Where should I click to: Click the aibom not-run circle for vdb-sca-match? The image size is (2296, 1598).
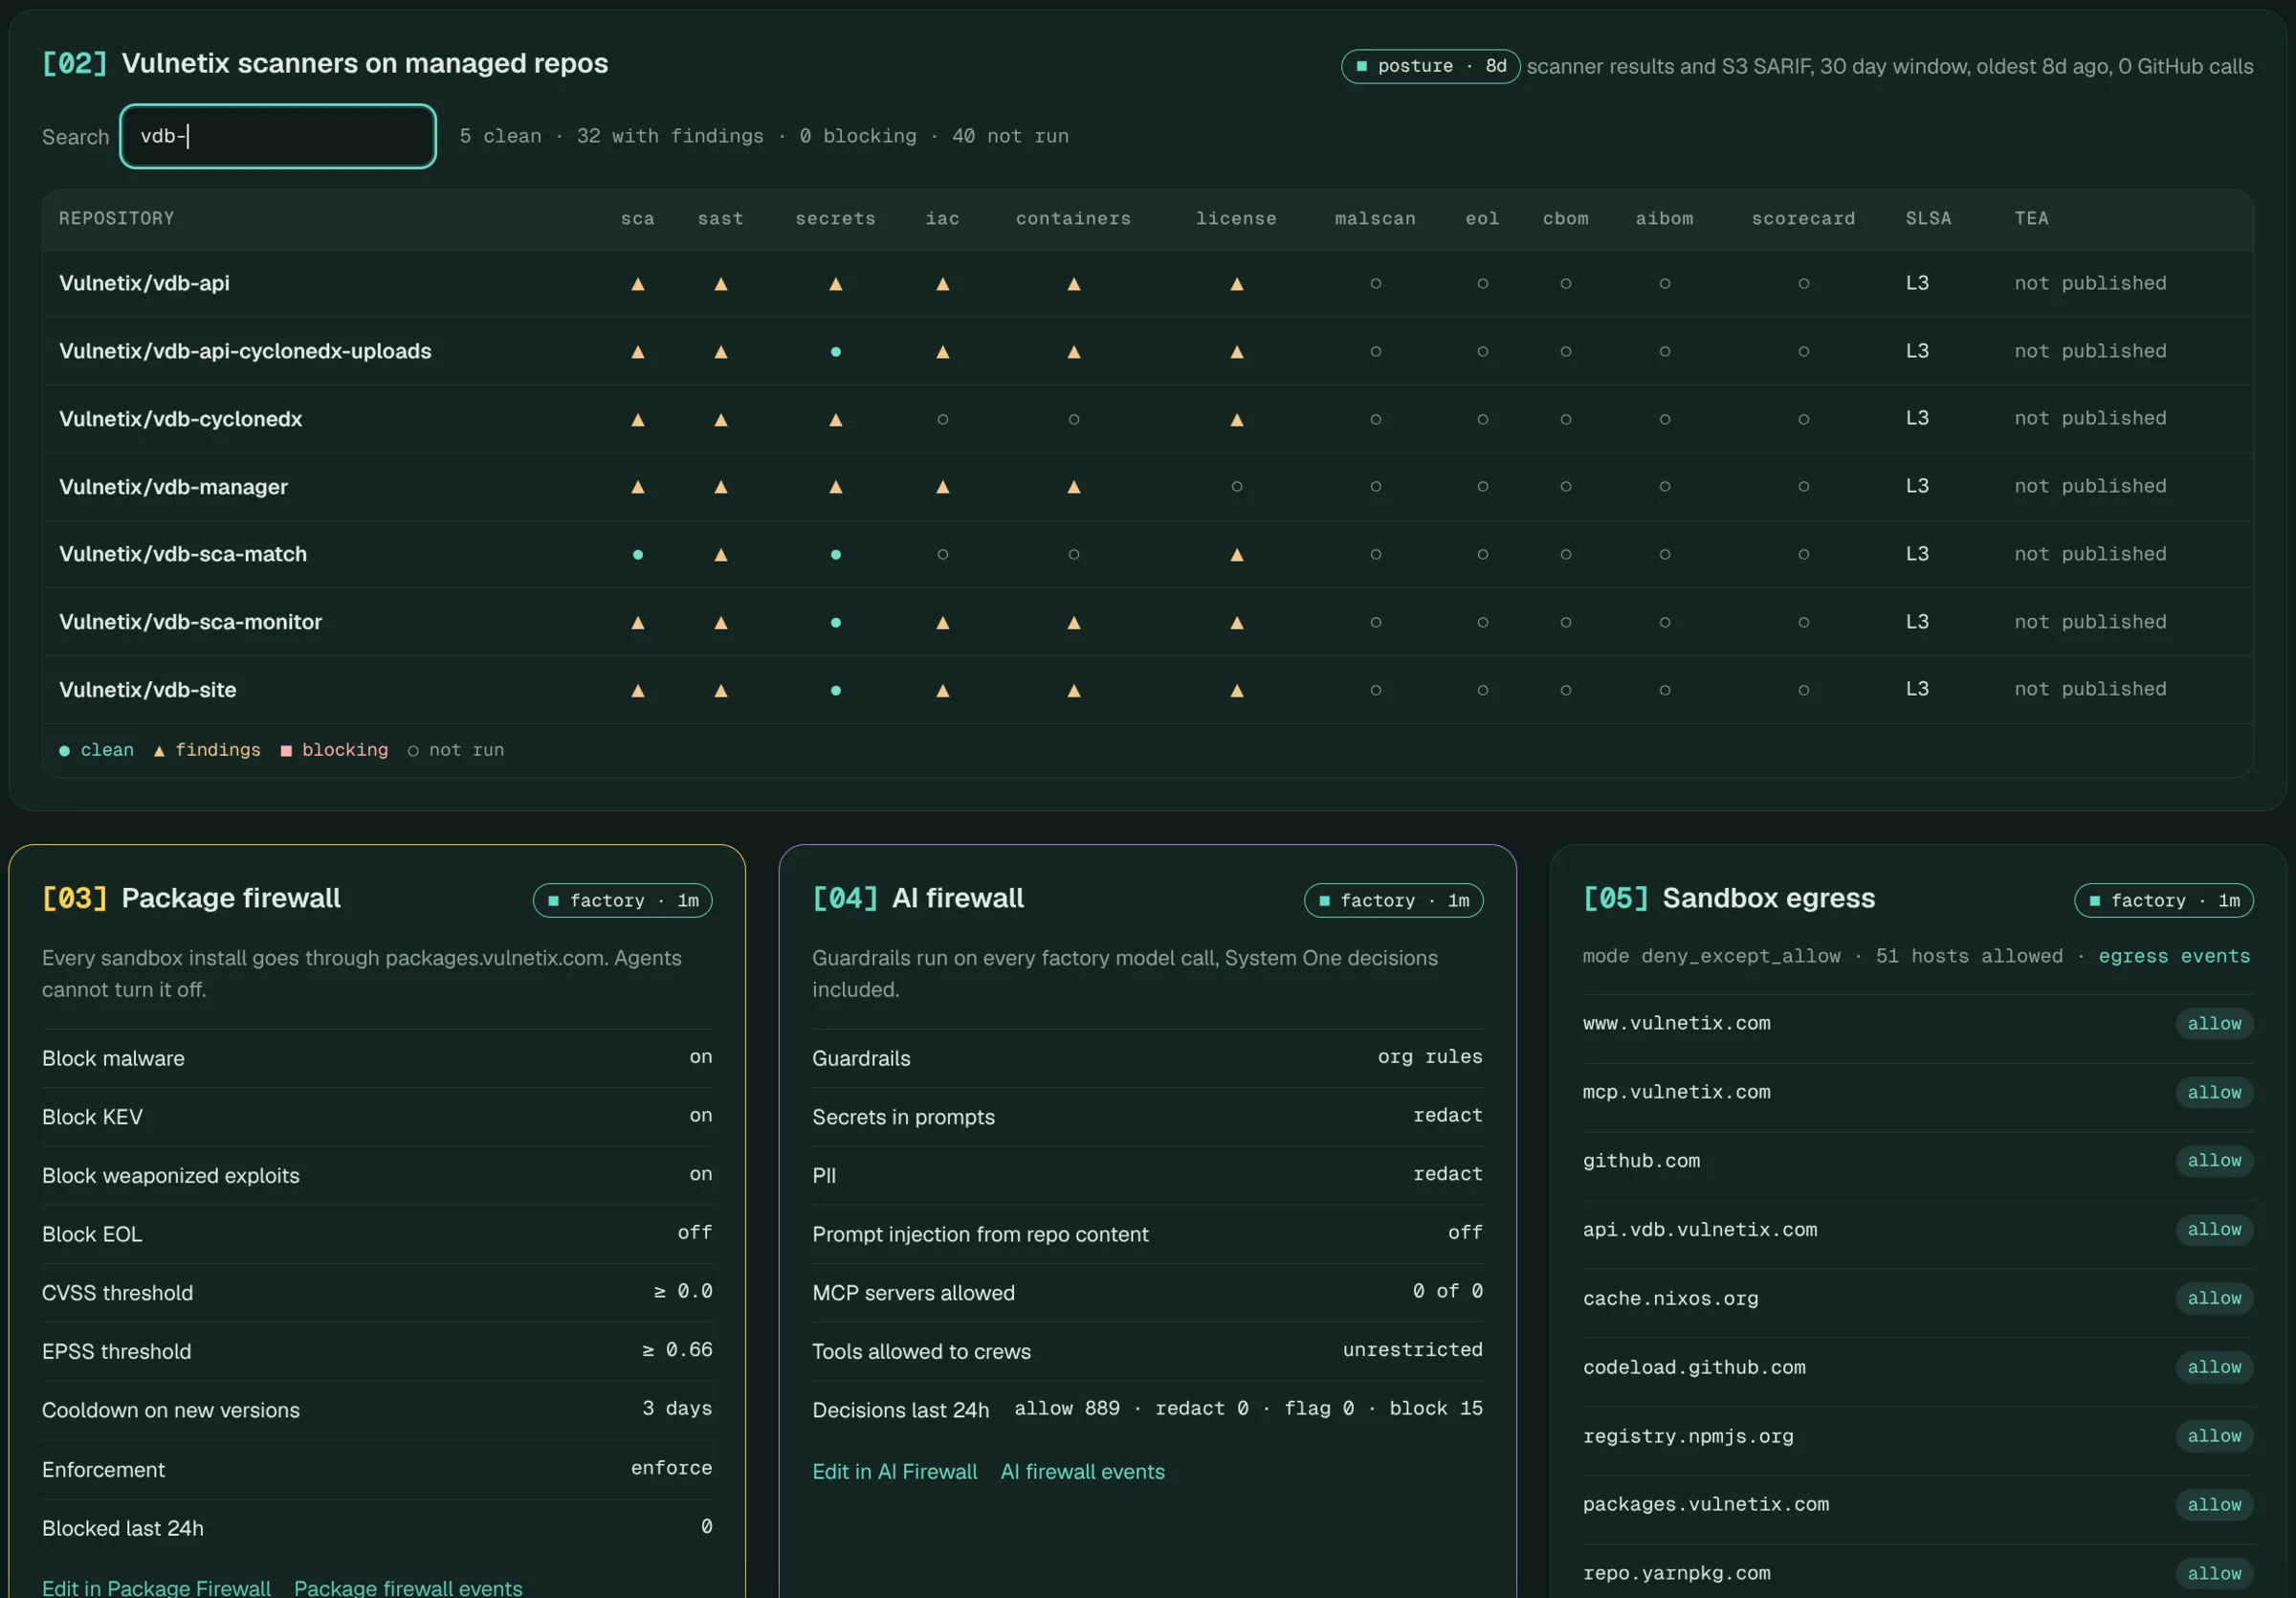[1665, 555]
